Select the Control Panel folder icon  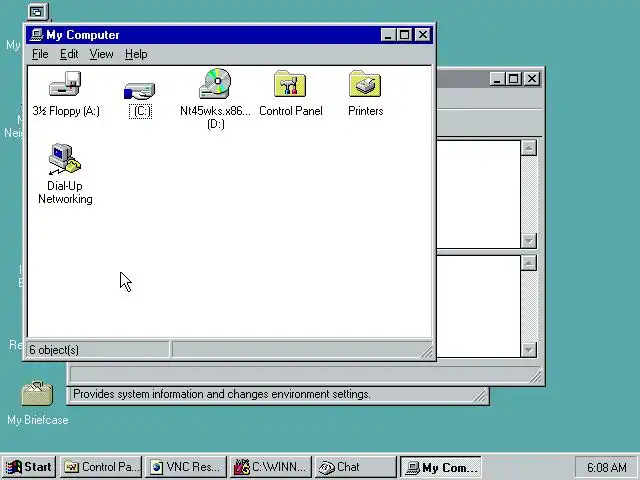point(290,84)
